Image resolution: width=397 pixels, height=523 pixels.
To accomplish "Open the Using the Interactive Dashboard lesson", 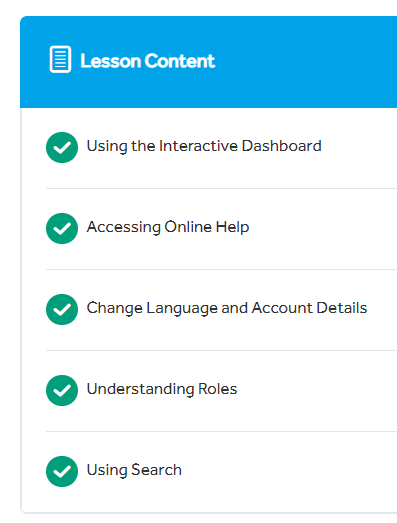I will pyautogui.click(x=204, y=146).
